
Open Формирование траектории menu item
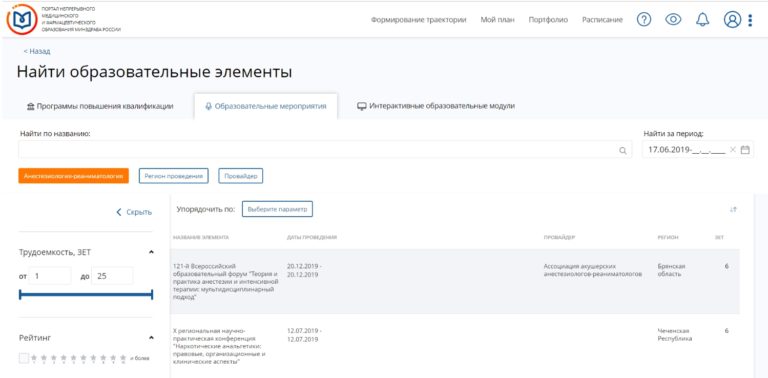pyautogui.click(x=419, y=20)
